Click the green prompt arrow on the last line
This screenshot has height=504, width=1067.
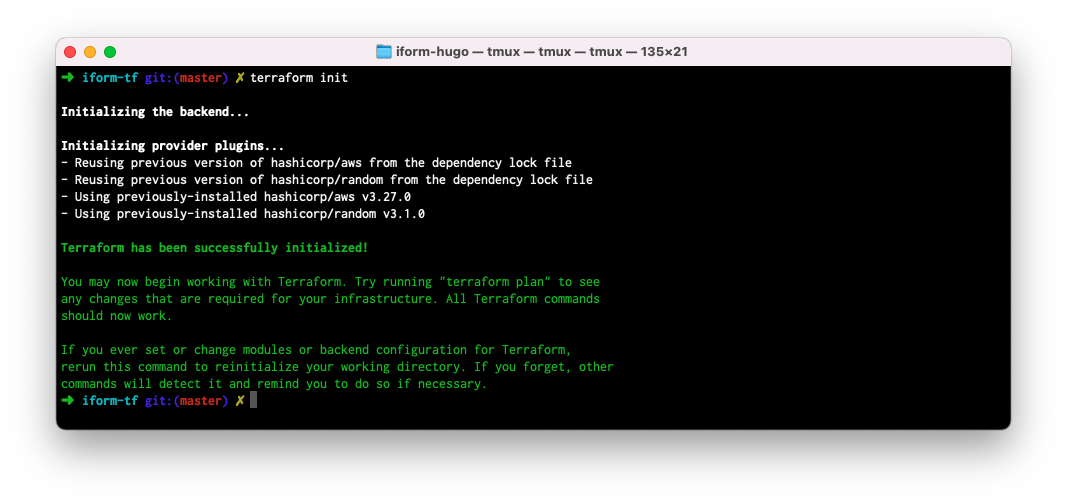(x=67, y=401)
